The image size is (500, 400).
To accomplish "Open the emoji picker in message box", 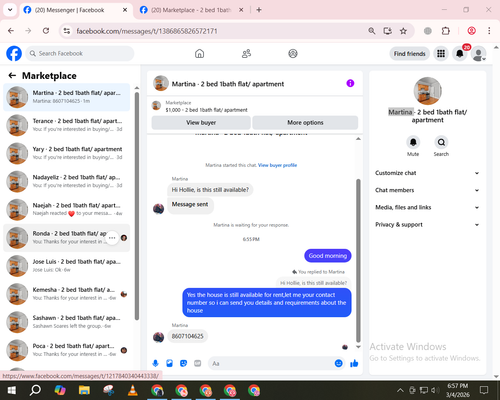I will coord(338,363).
